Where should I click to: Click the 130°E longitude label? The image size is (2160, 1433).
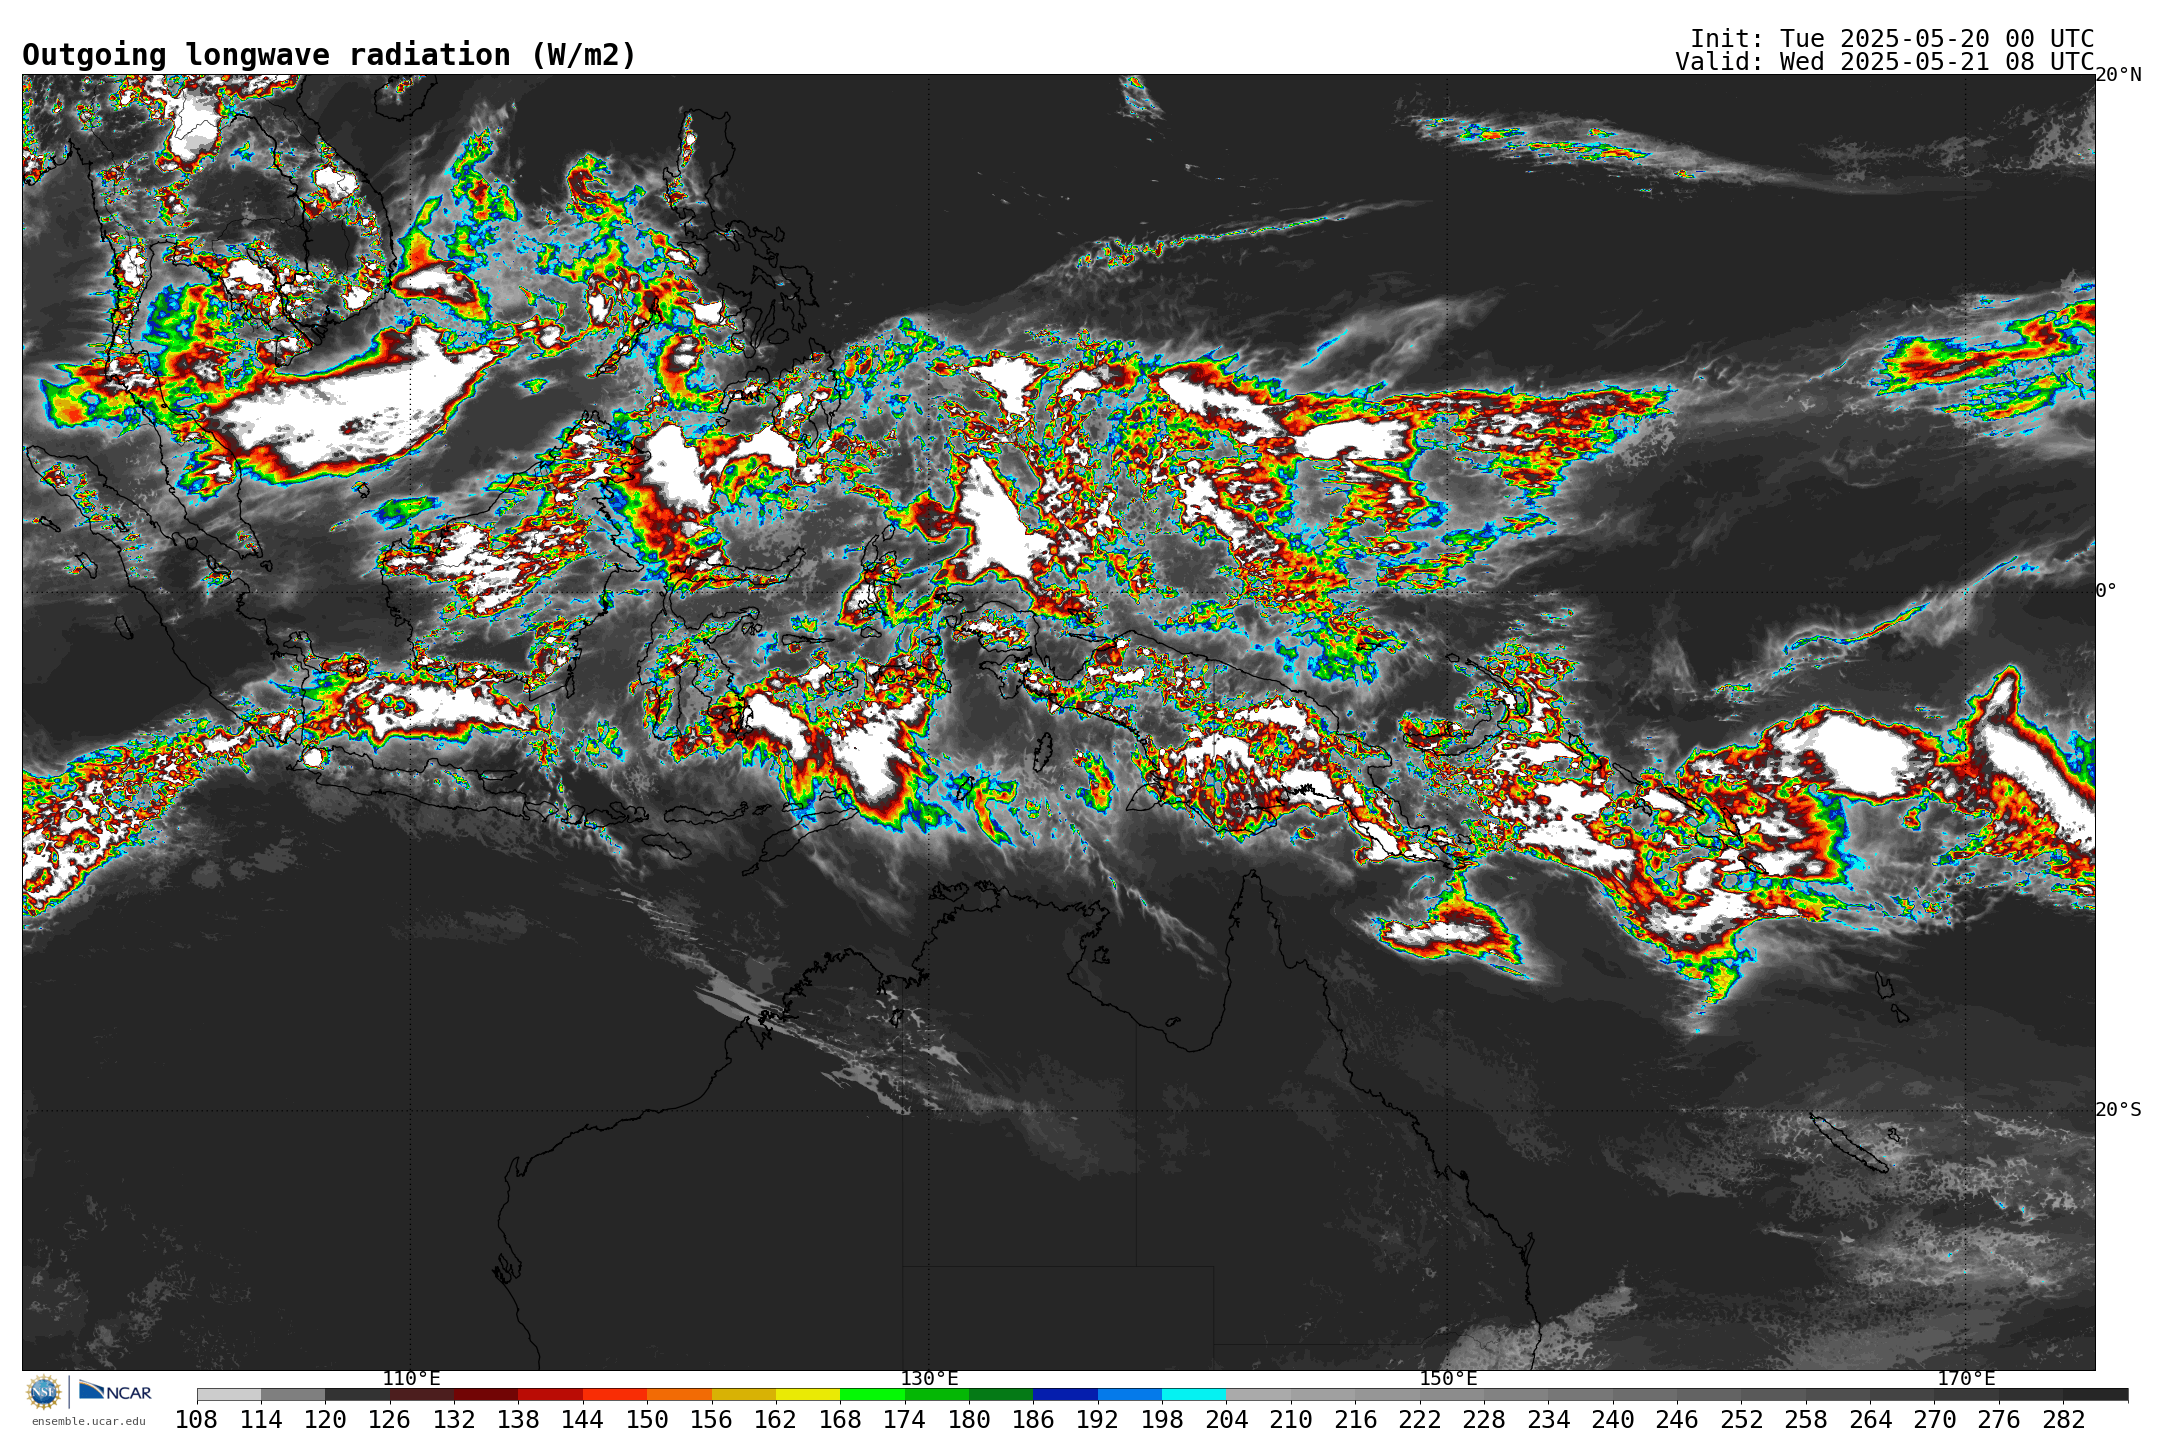(x=929, y=1379)
